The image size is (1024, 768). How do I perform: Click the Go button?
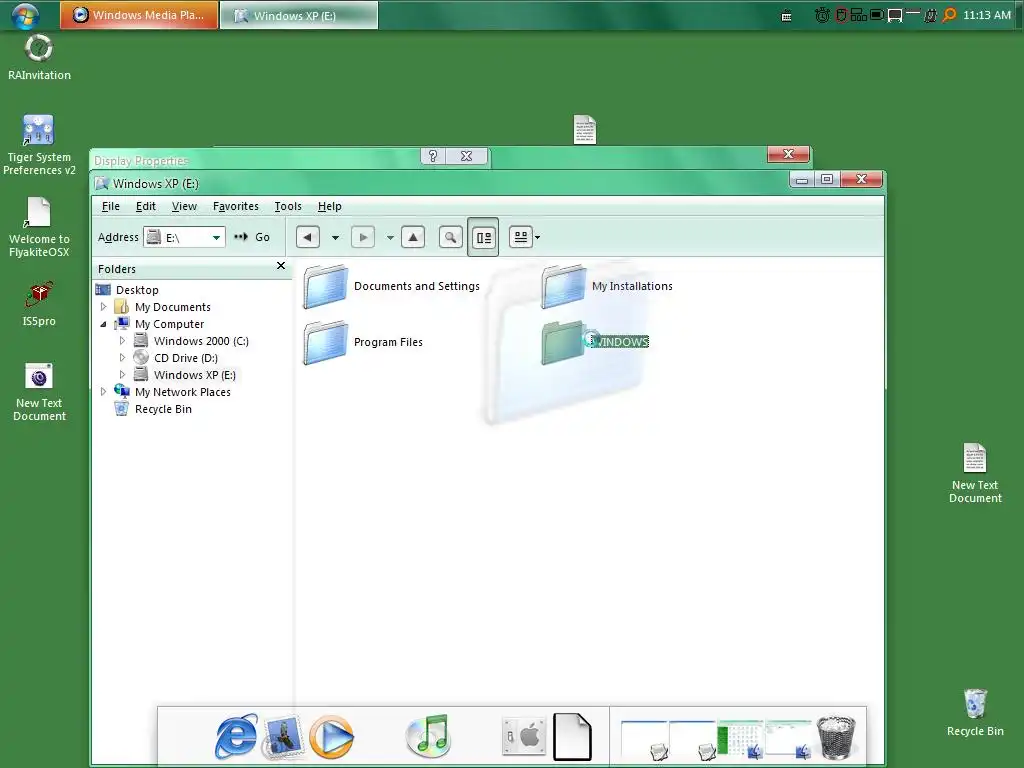coord(253,237)
